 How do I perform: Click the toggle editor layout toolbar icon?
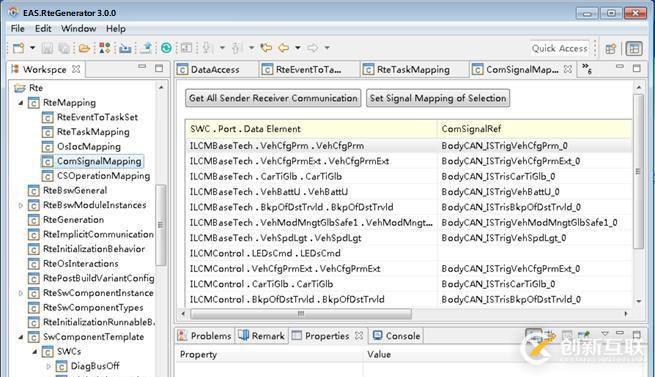click(186, 48)
